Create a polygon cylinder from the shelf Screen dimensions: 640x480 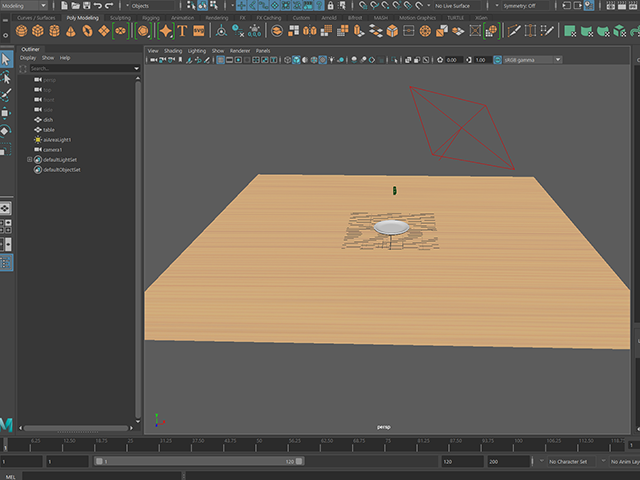point(54,31)
